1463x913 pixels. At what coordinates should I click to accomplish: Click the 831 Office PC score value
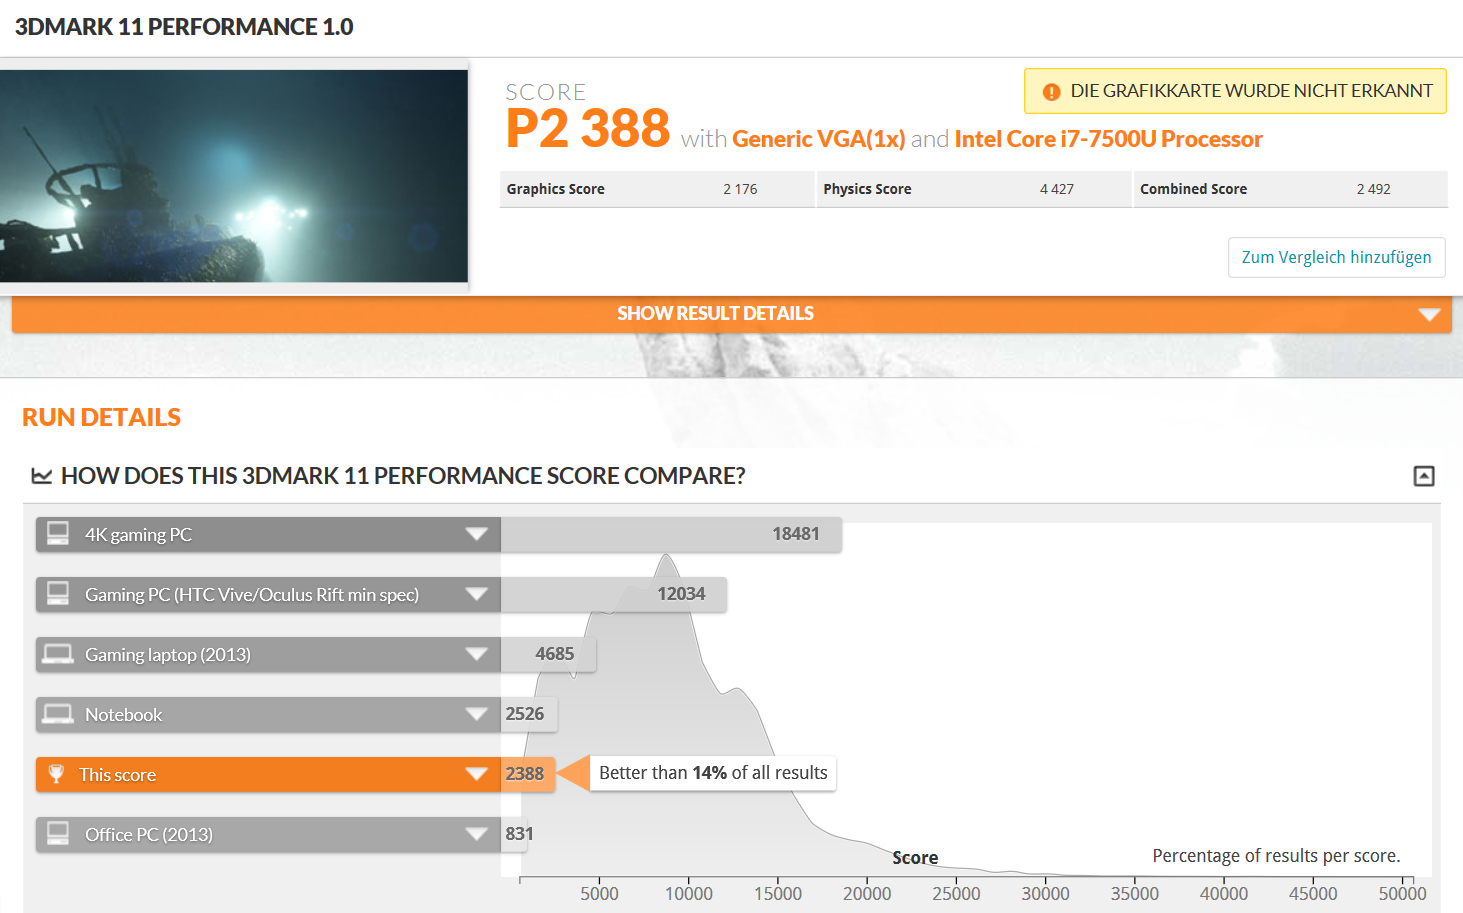pyautogui.click(x=519, y=834)
